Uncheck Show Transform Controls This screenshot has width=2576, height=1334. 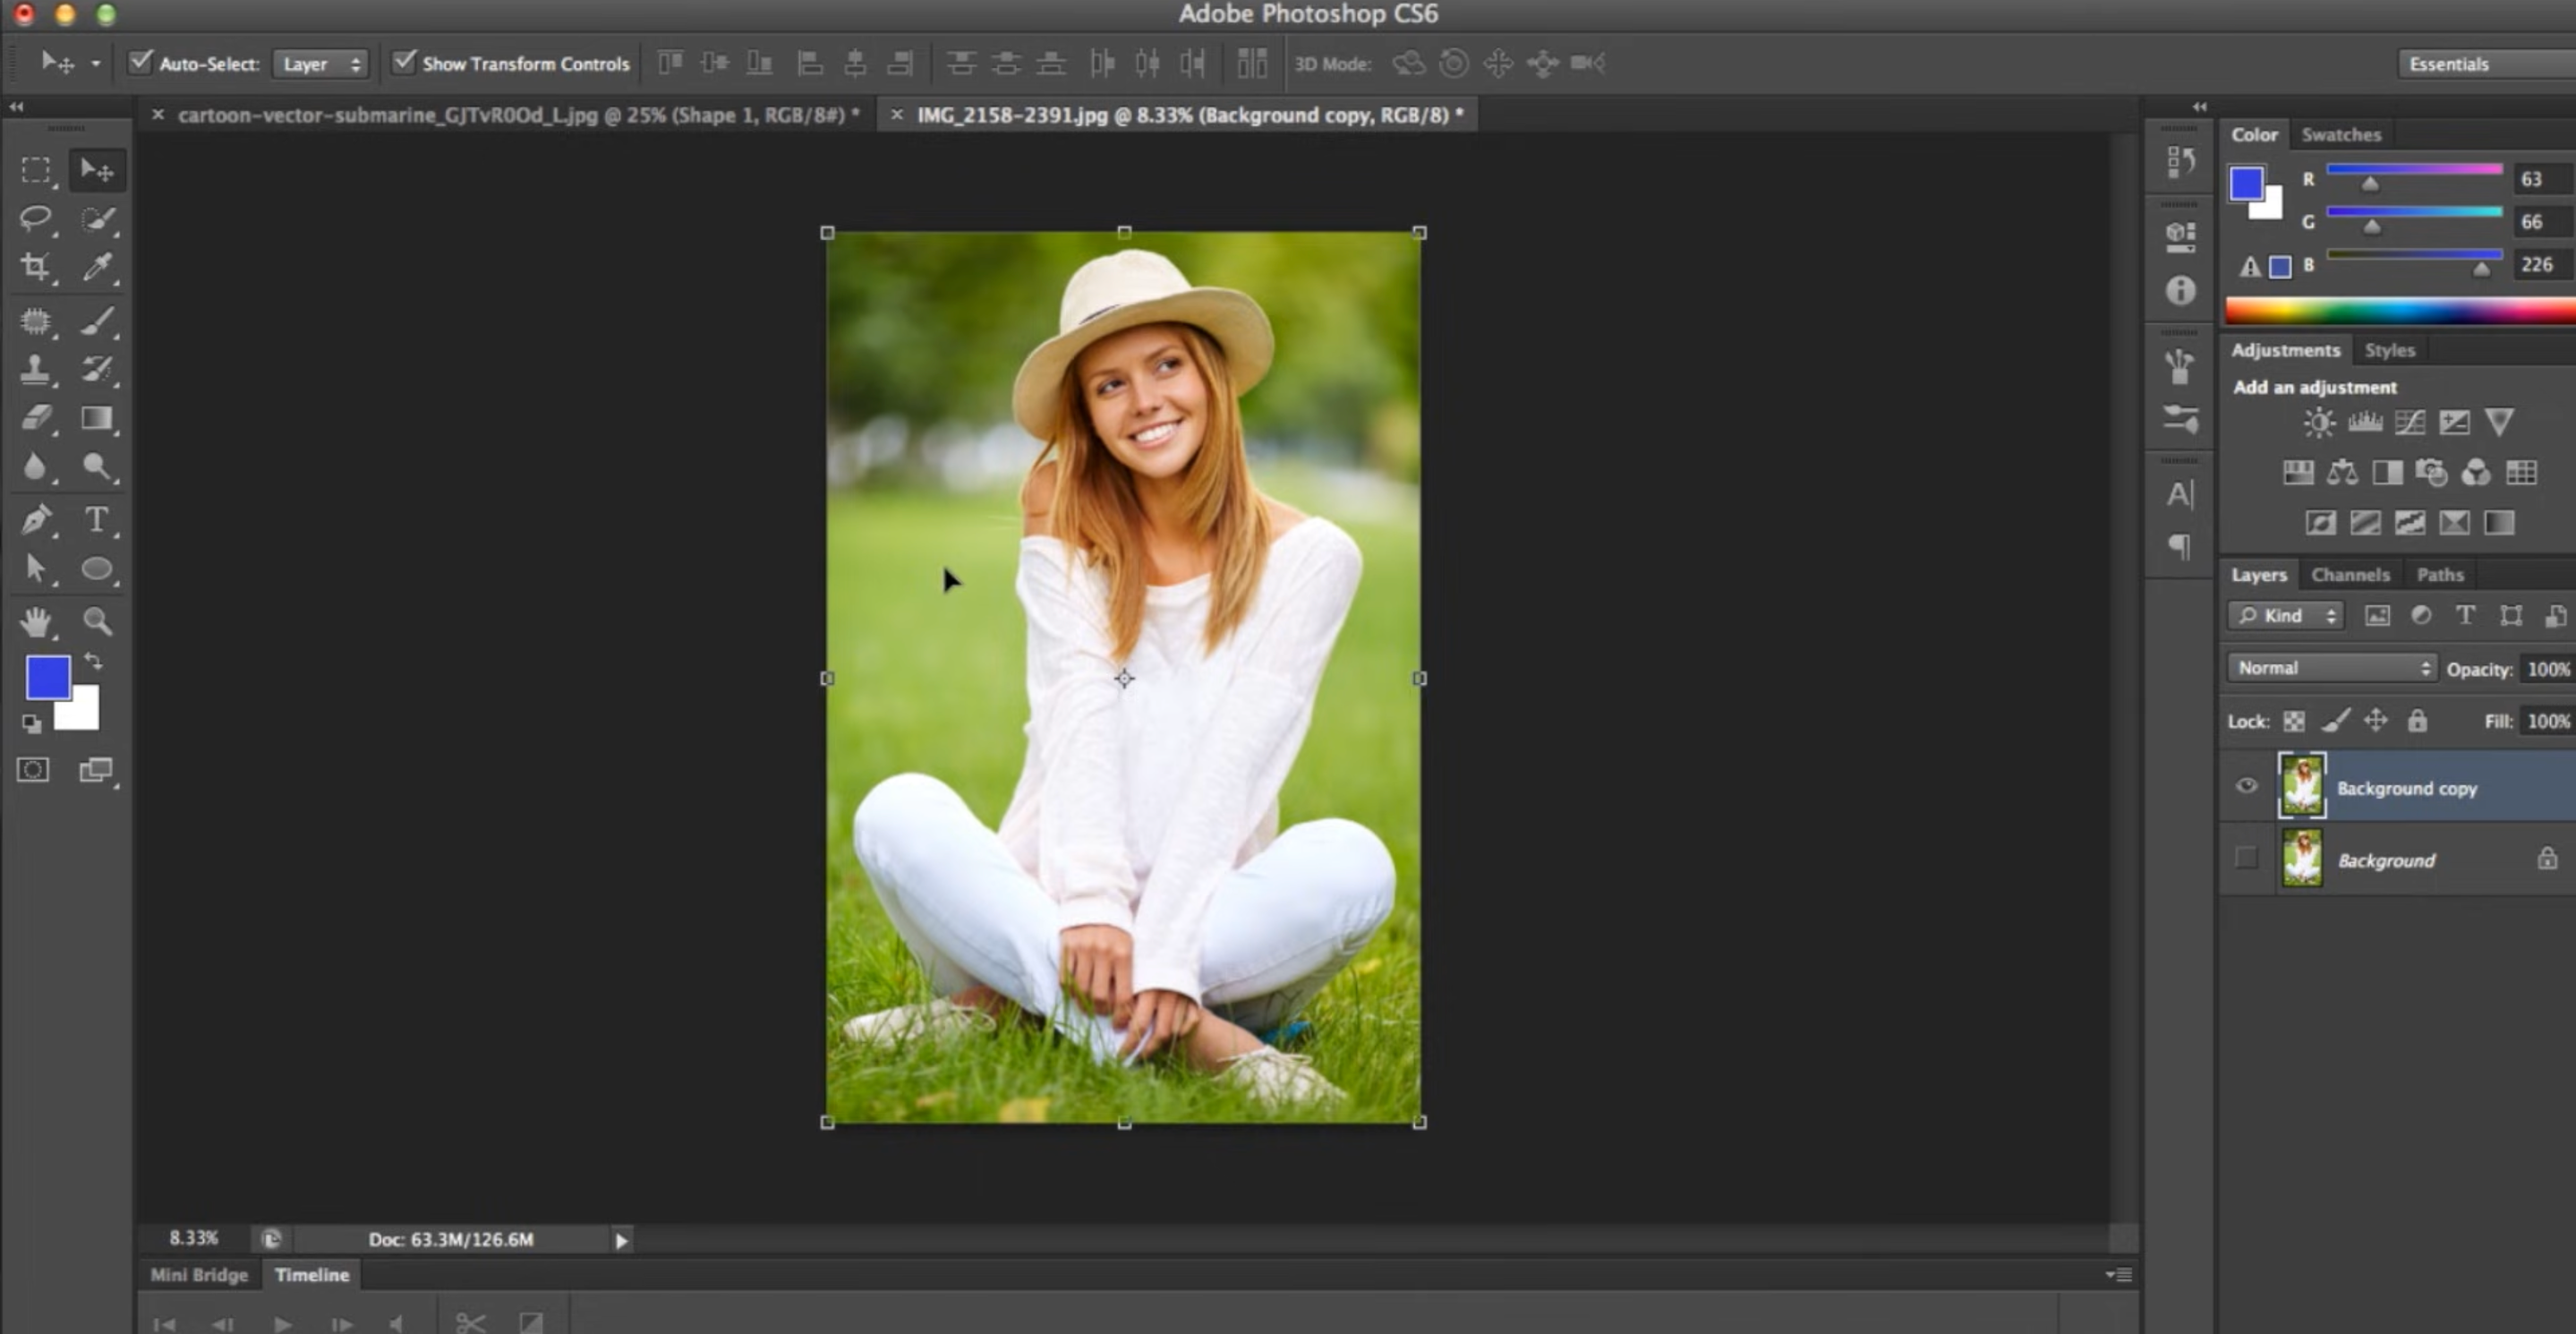(x=403, y=62)
